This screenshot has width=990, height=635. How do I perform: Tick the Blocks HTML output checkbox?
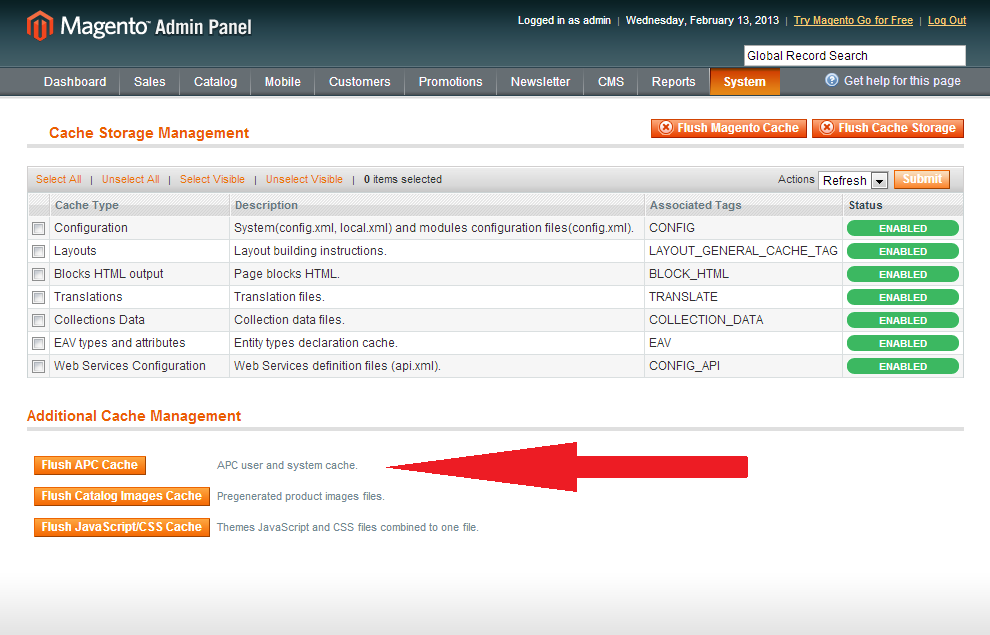pyautogui.click(x=39, y=275)
